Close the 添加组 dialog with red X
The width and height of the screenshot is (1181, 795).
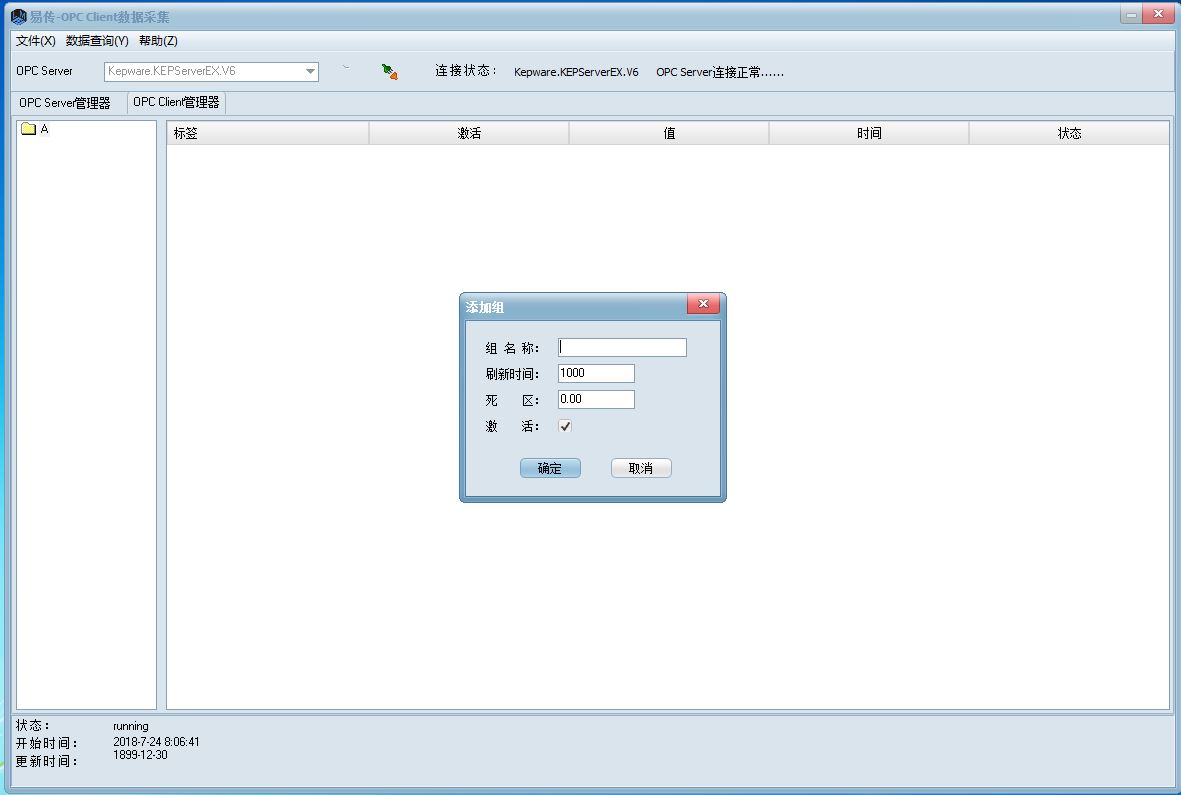pyautogui.click(x=703, y=304)
